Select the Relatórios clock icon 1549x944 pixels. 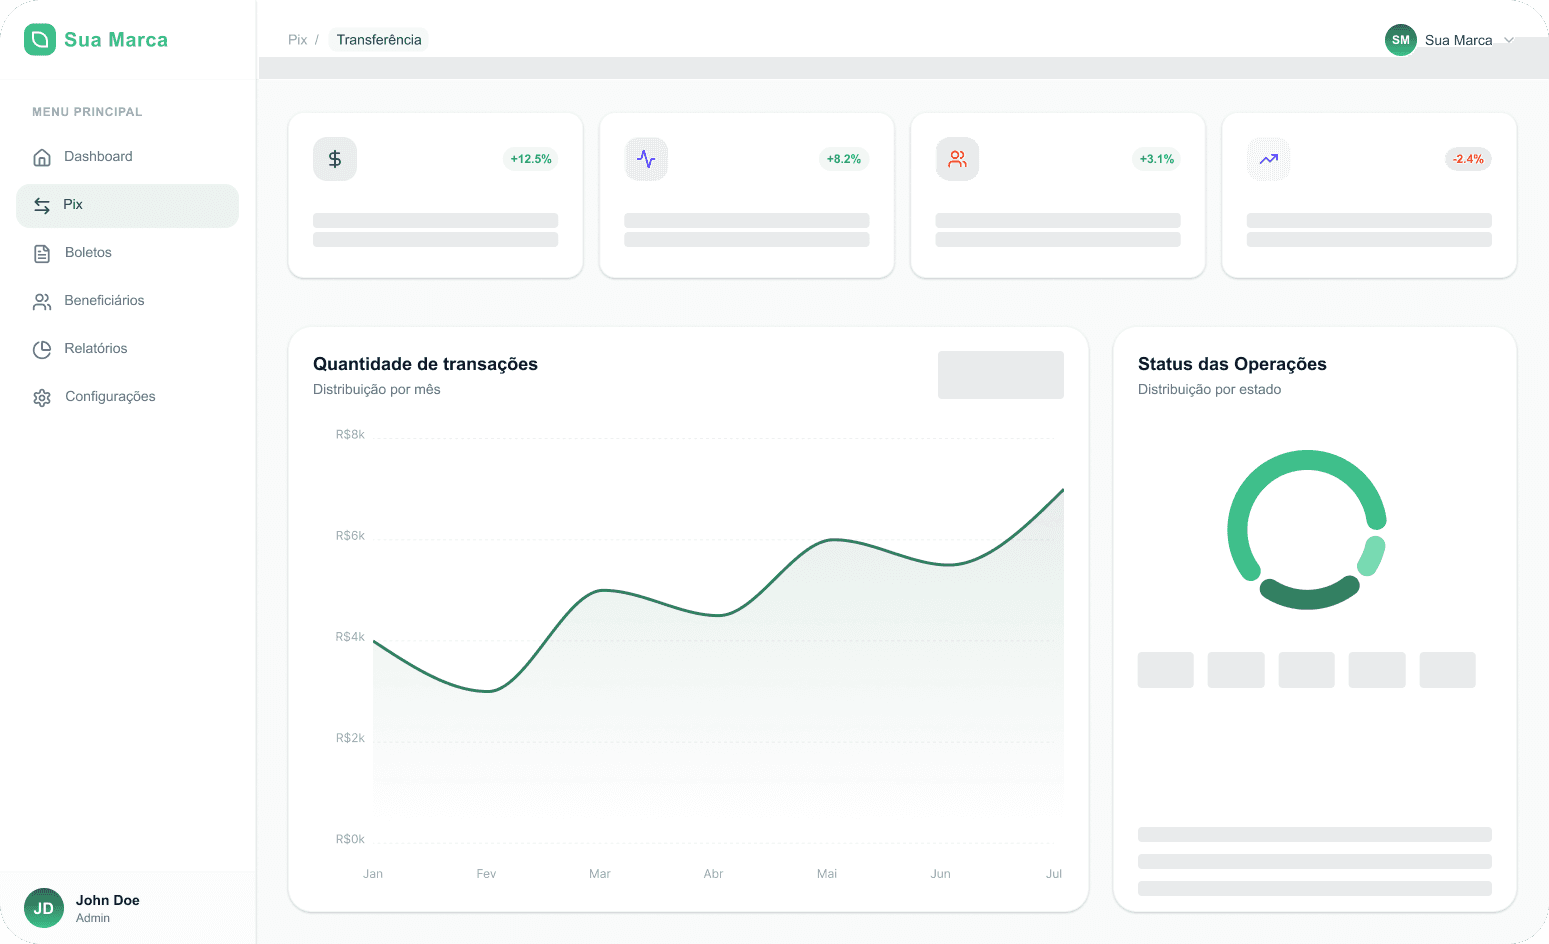click(x=41, y=349)
